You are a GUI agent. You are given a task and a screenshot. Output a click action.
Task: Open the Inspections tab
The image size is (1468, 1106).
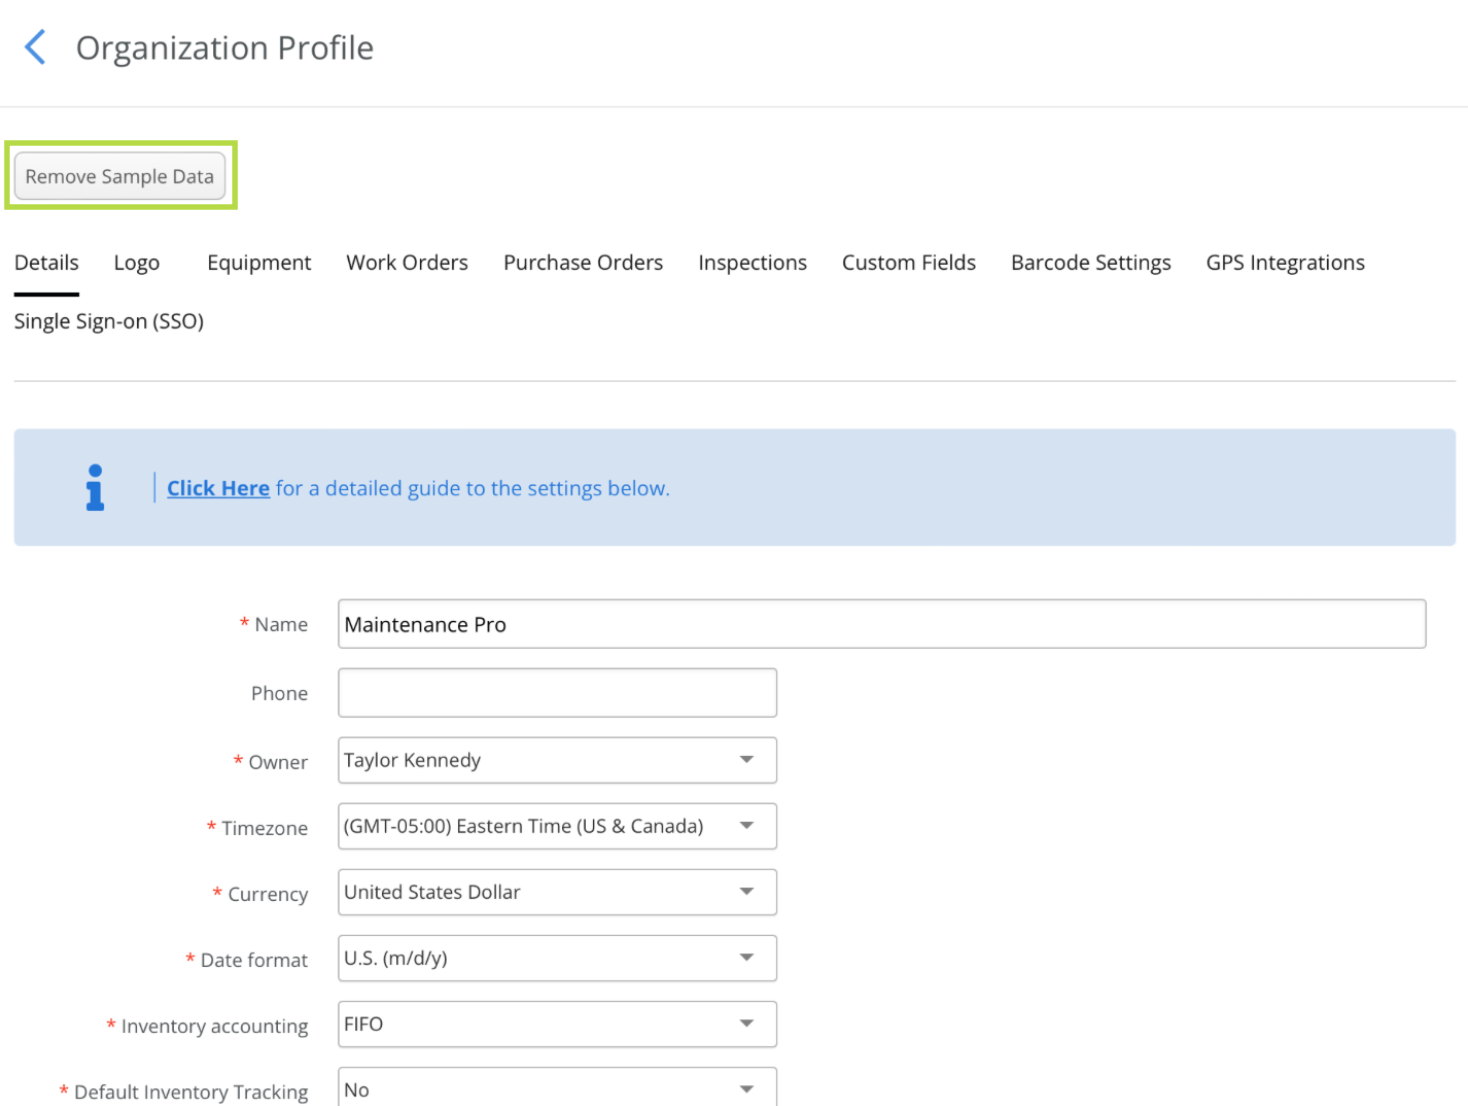click(752, 263)
